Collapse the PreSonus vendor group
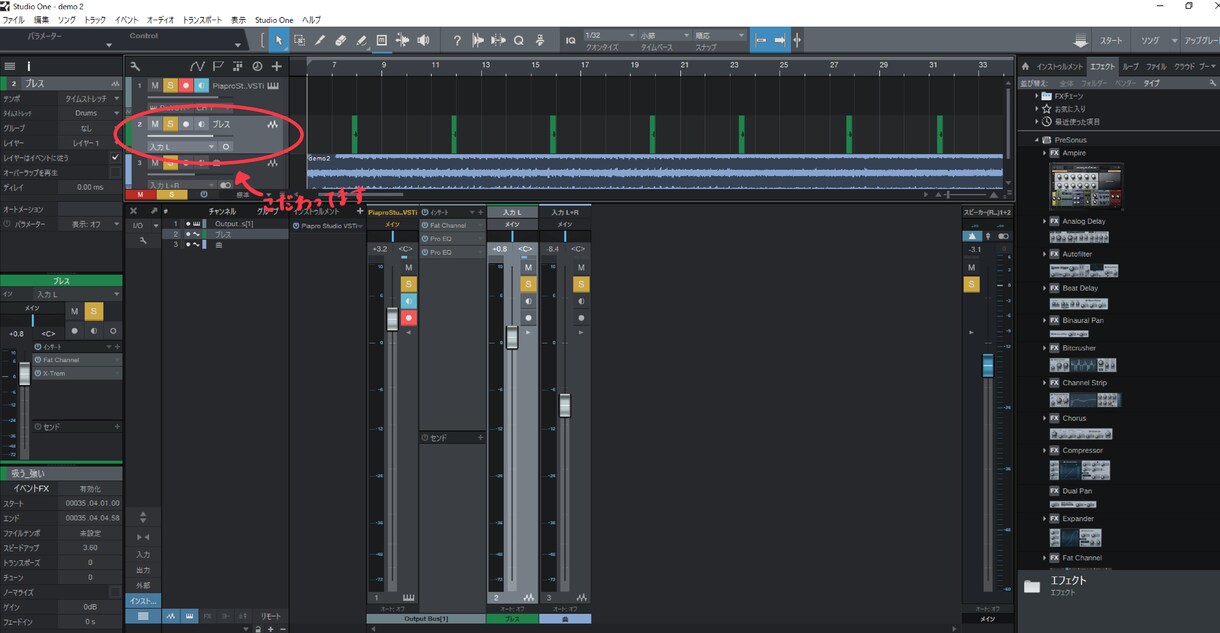The image size is (1220, 633). coord(1036,140)
